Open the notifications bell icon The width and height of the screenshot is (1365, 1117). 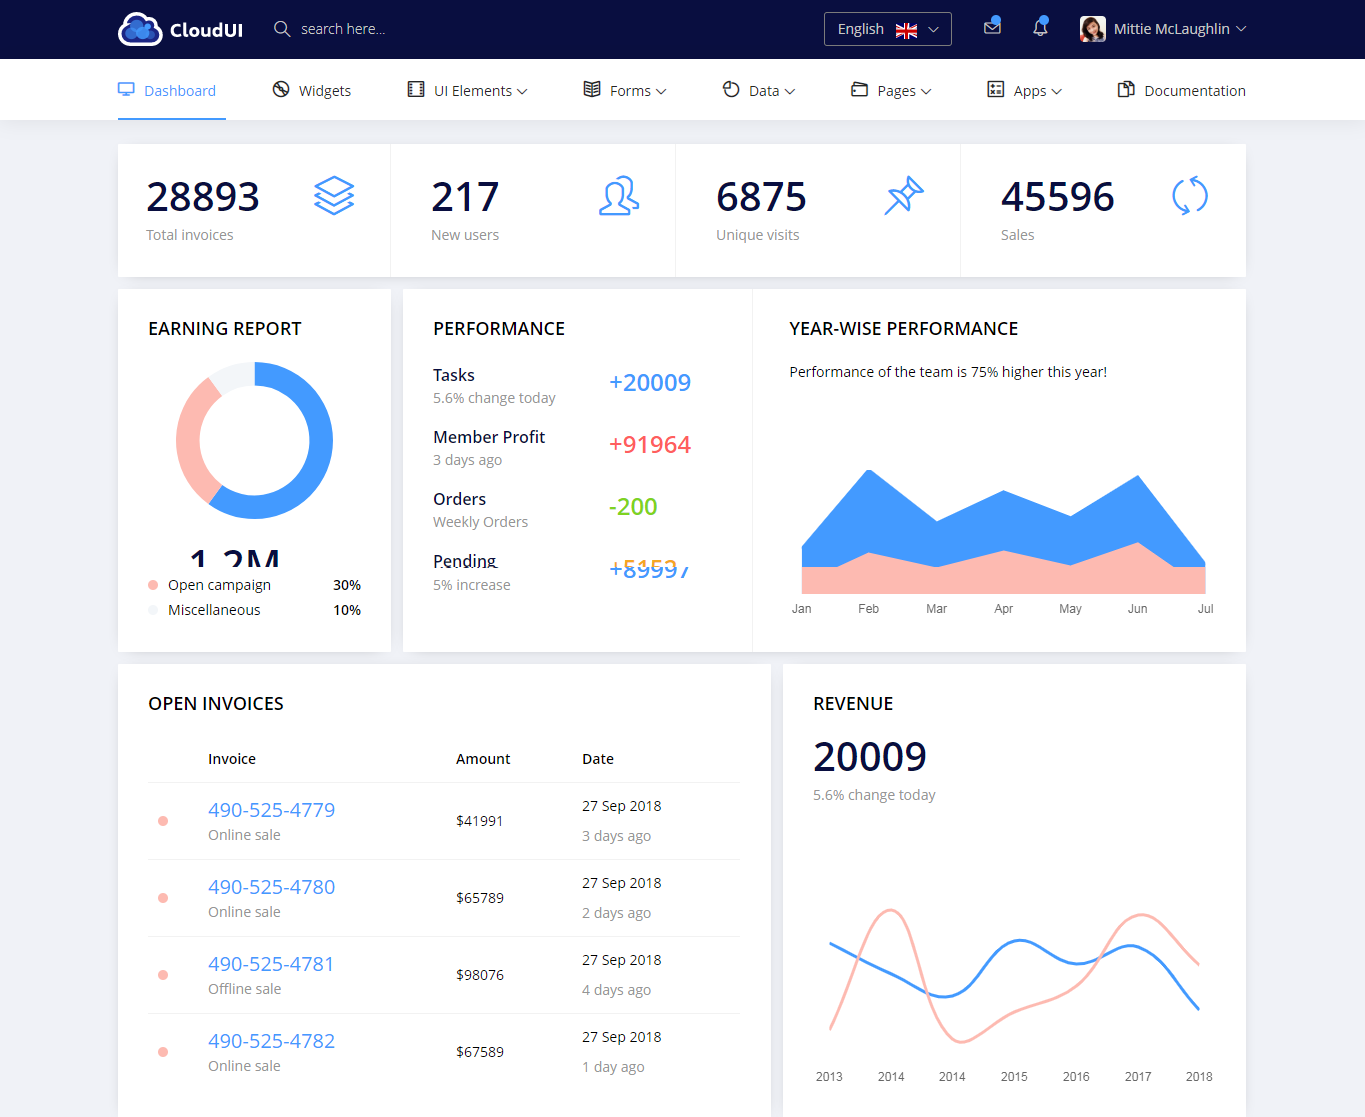(x=1040, y=27)
